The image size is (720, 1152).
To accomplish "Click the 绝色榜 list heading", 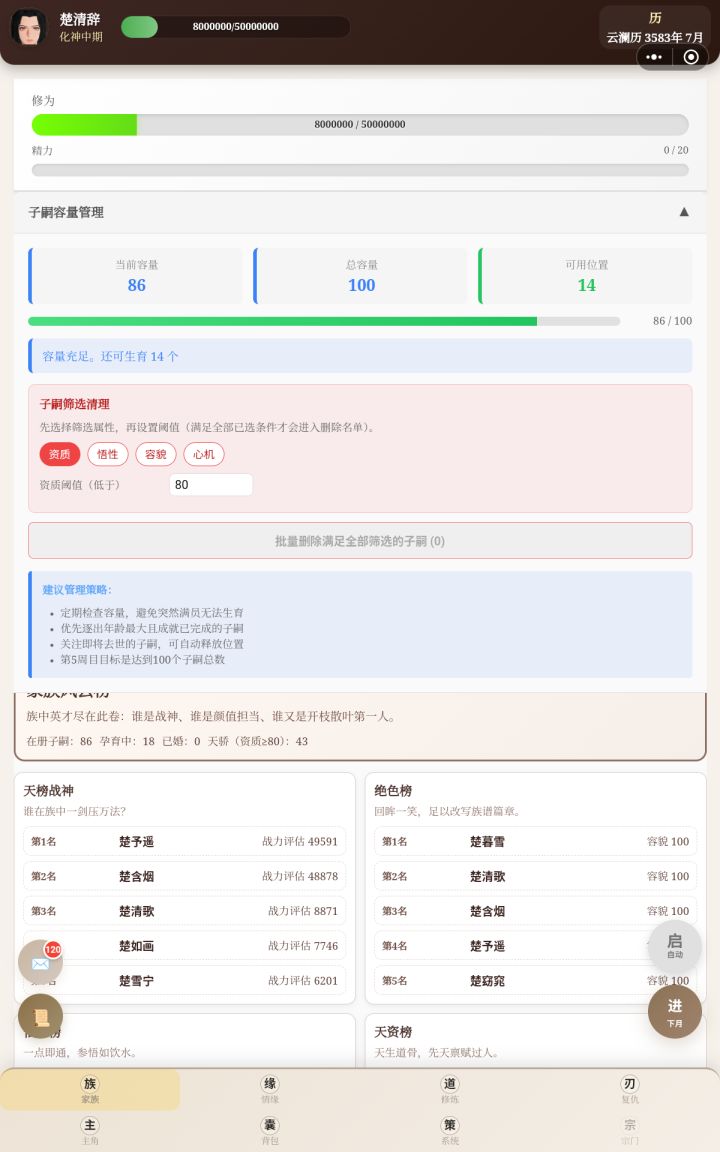I will (x=393, y=791).
